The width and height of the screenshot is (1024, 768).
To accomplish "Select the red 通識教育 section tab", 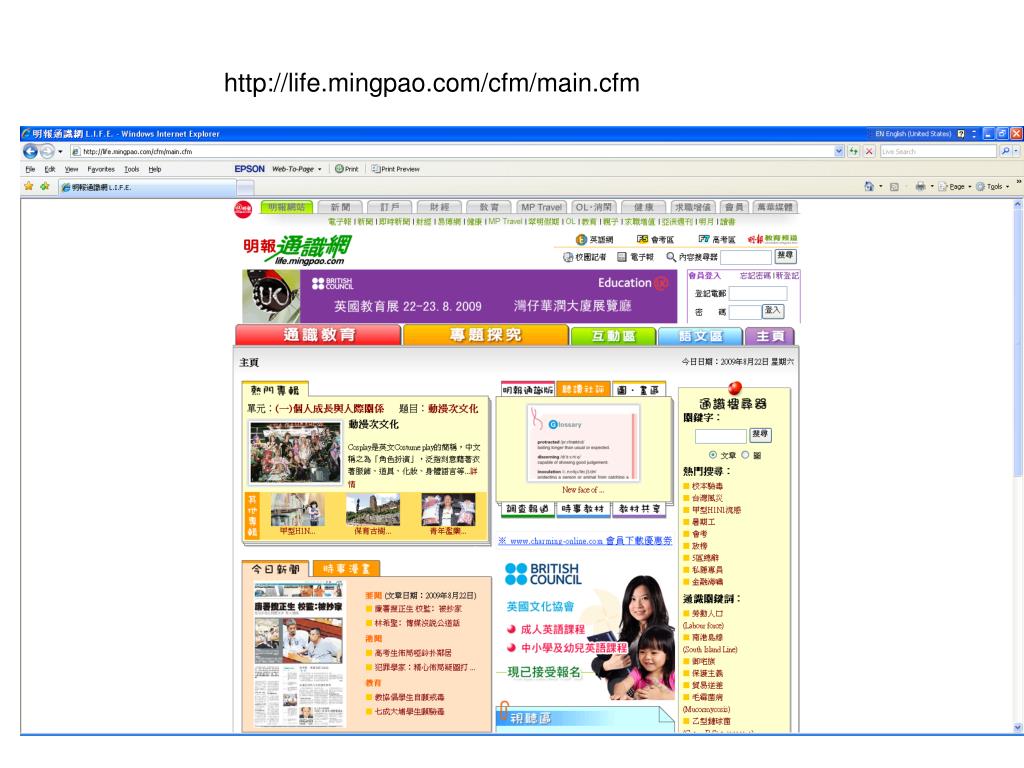I will click(319, 335).
